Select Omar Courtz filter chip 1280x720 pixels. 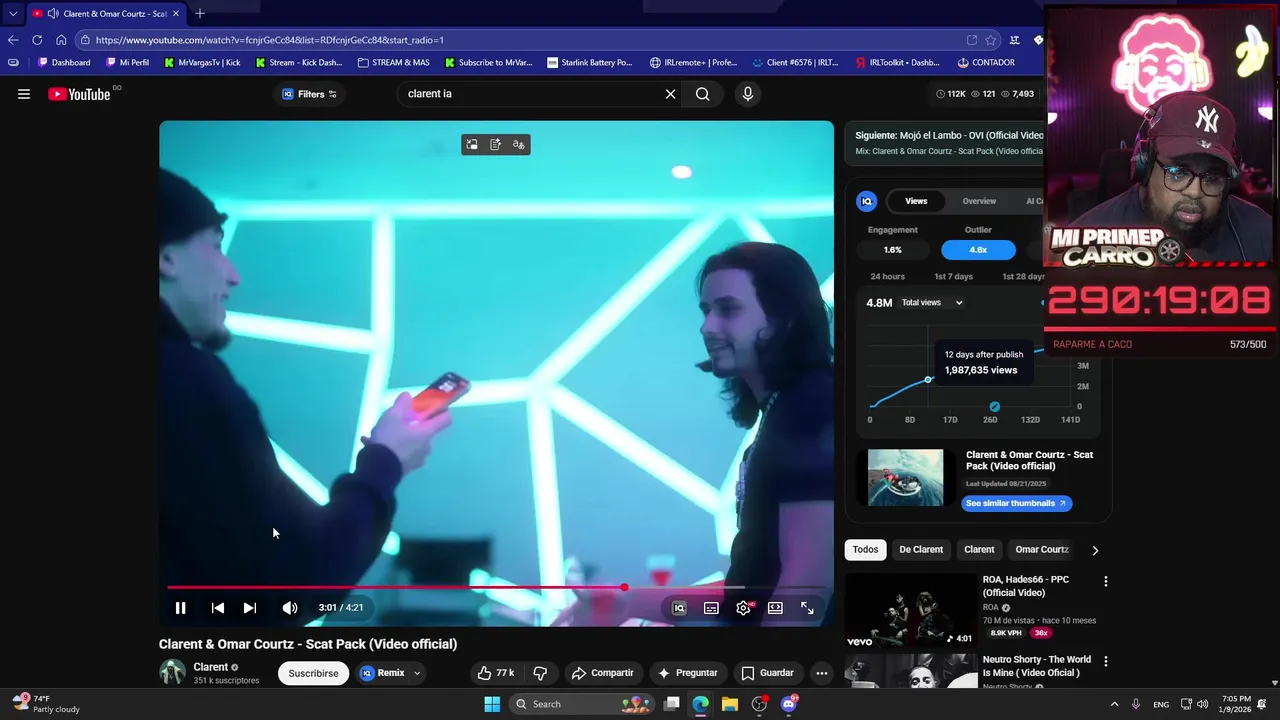tap(1042, 549)
